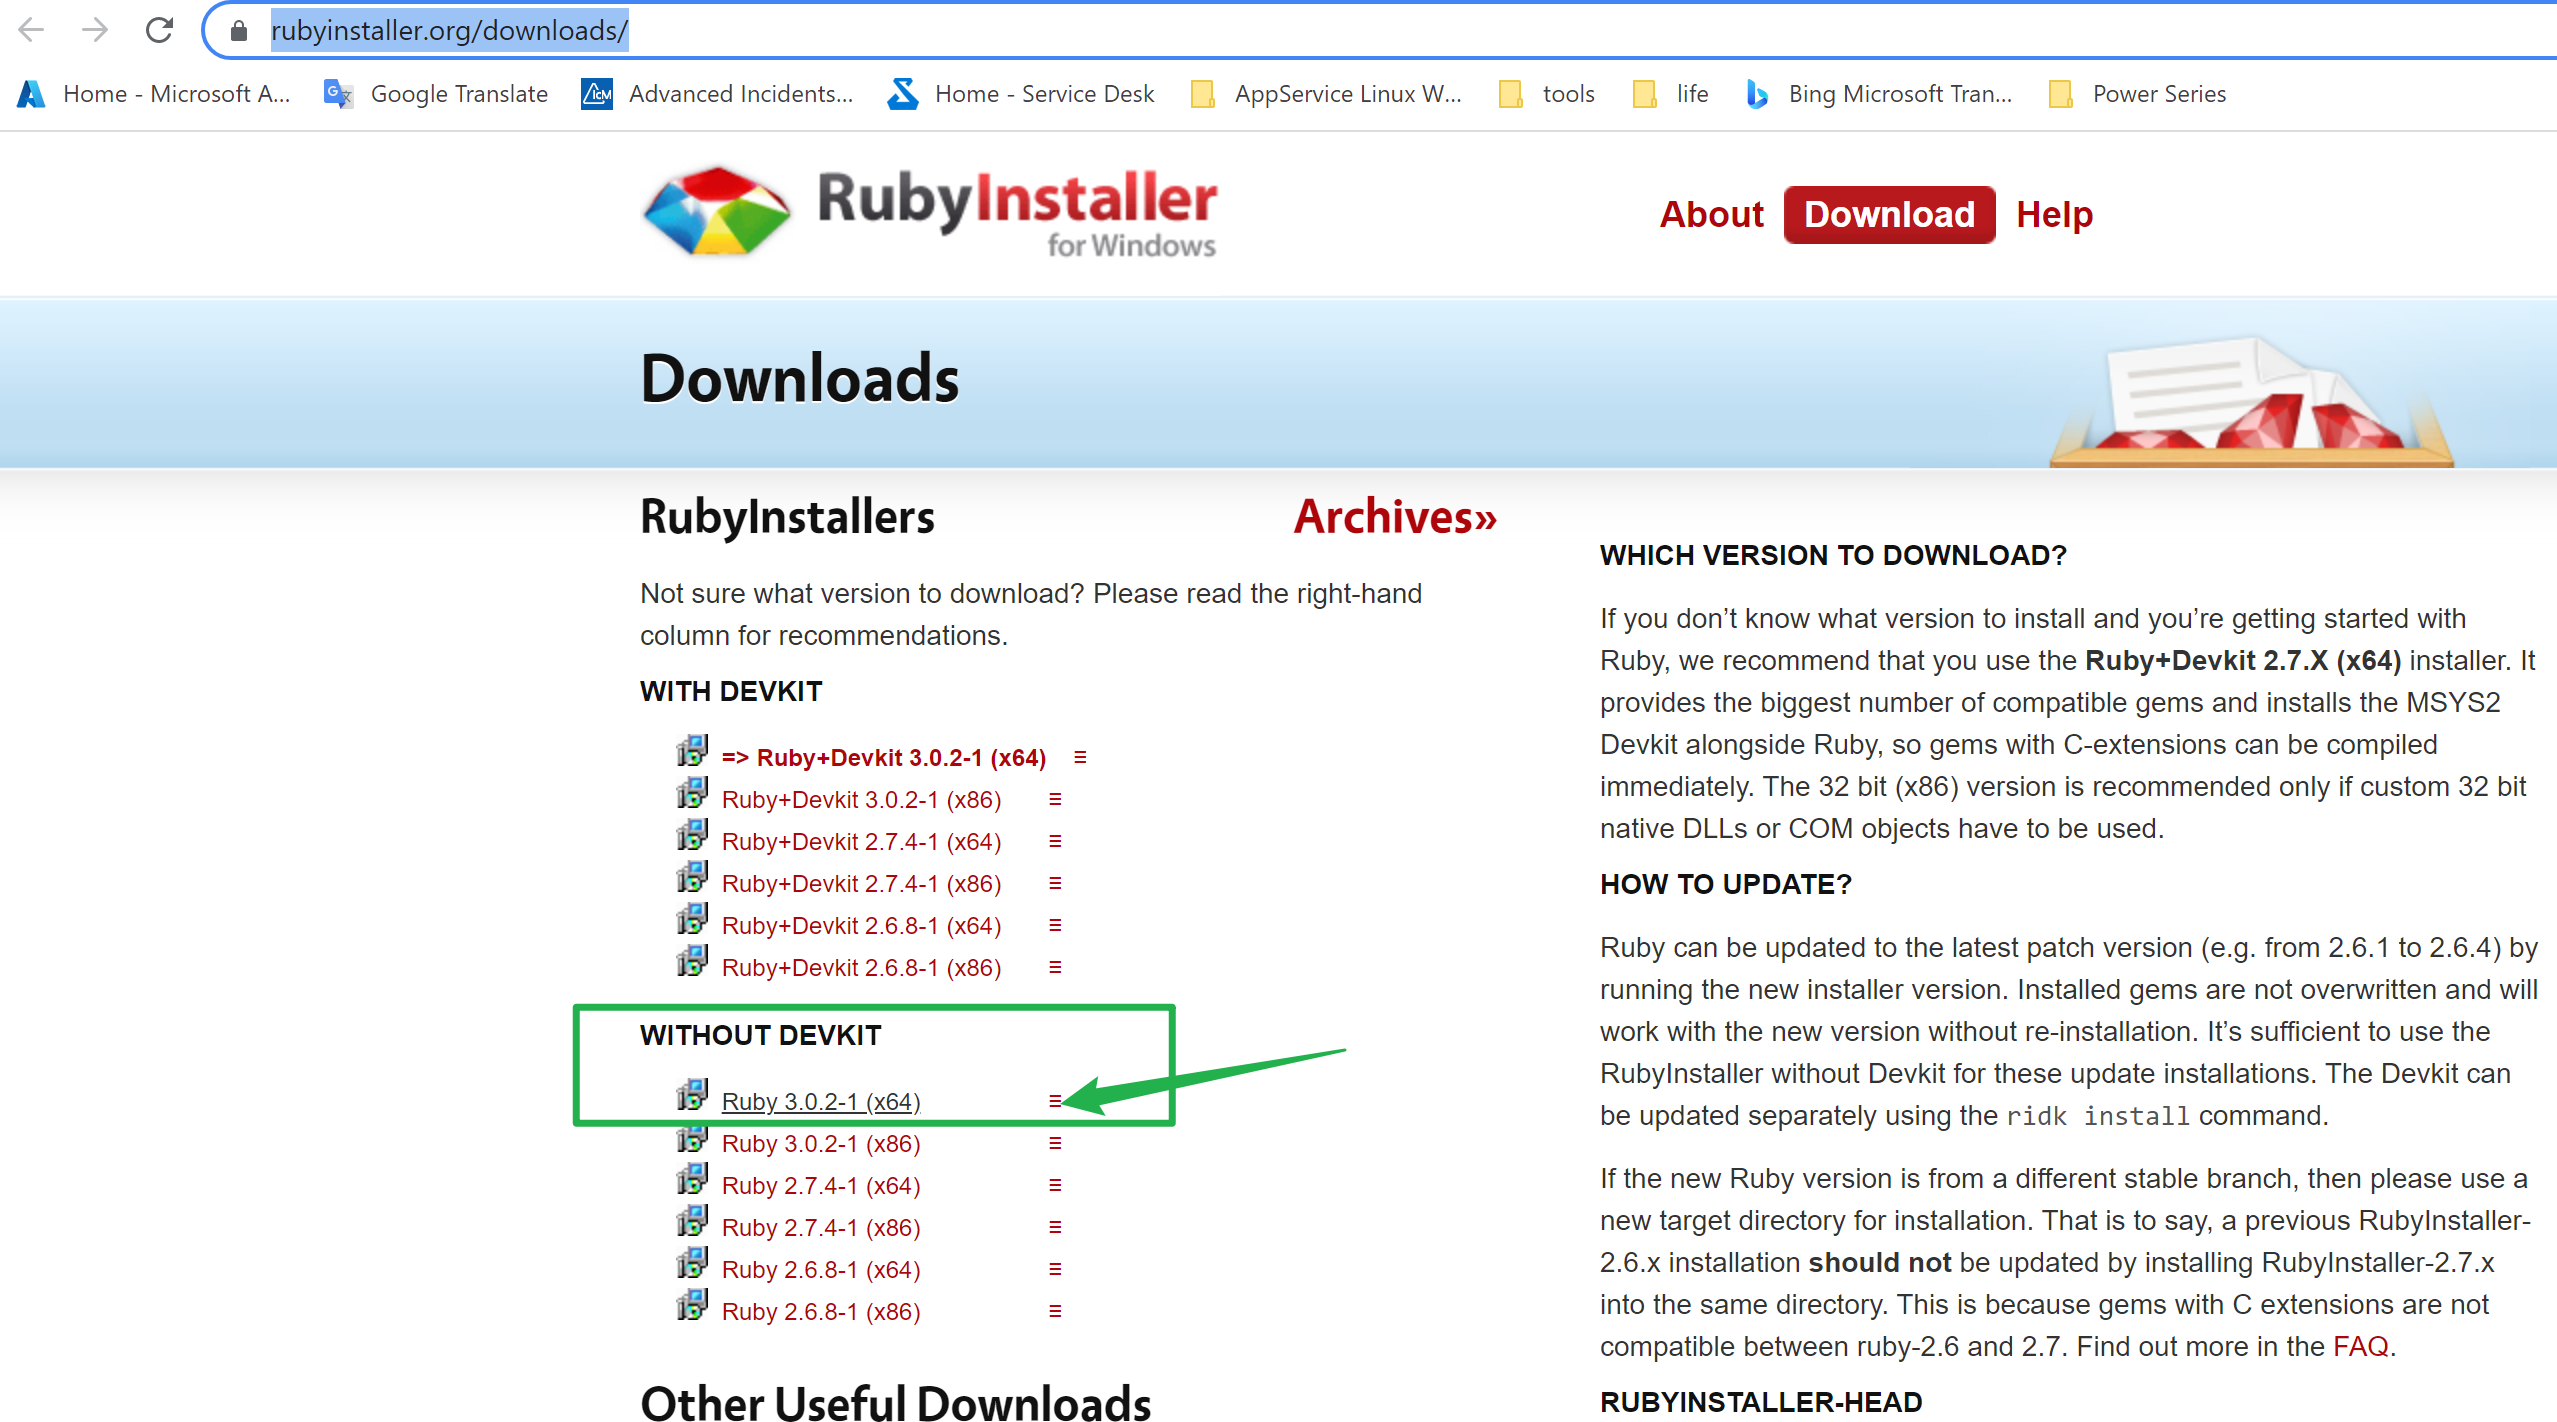Open the Power Series bookmark folder
2557x1422 pixels.
(x=2138, y=94)
